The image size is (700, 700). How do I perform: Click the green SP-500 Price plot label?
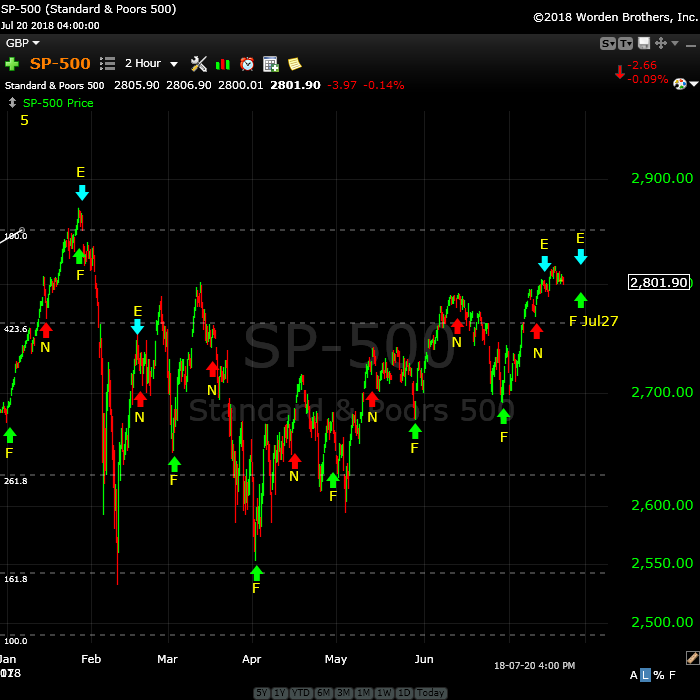point(58,103)
